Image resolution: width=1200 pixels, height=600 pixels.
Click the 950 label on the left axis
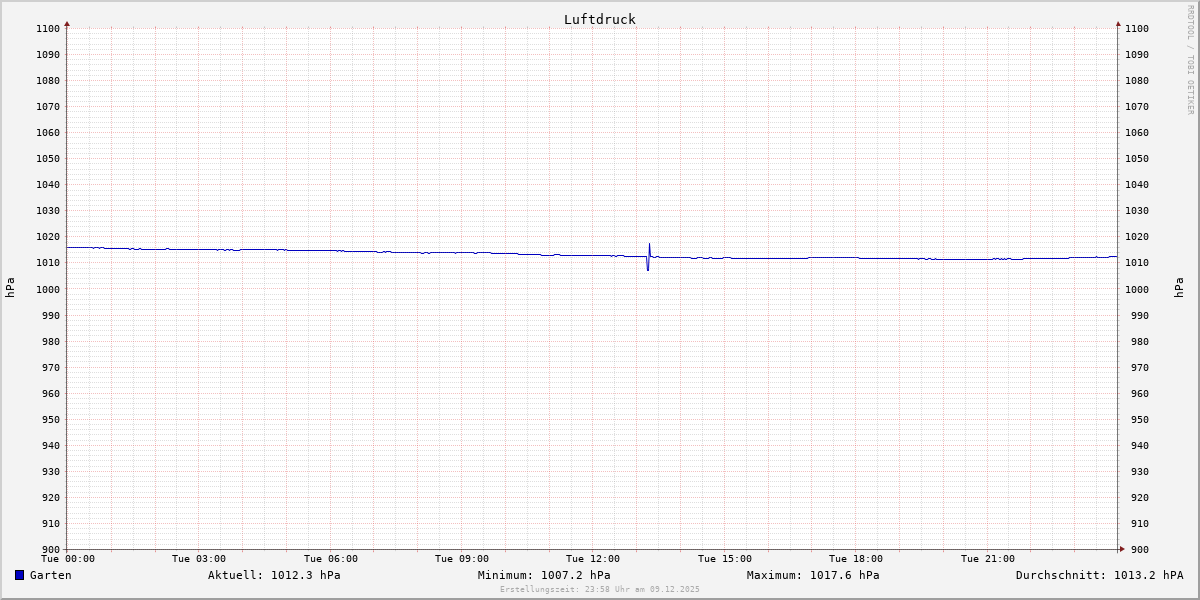[51, 420]
